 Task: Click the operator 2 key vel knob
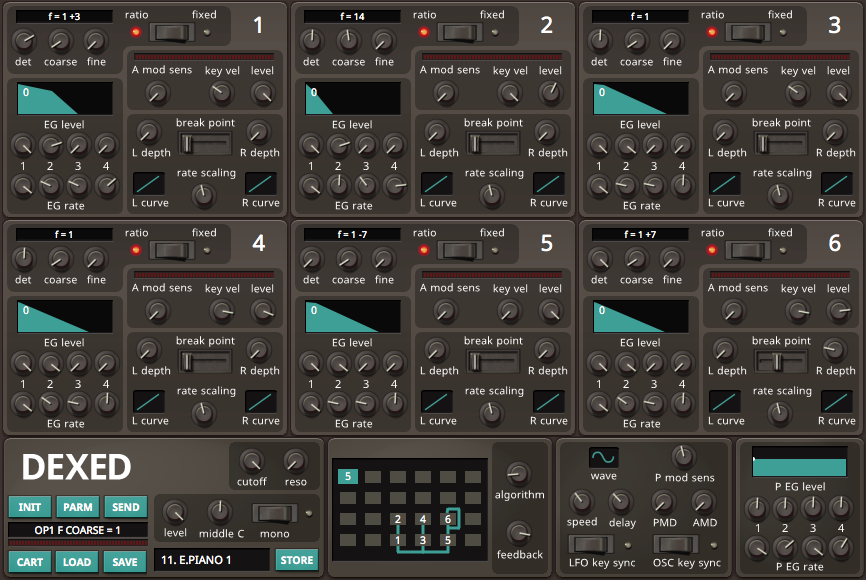pos(510,94)
